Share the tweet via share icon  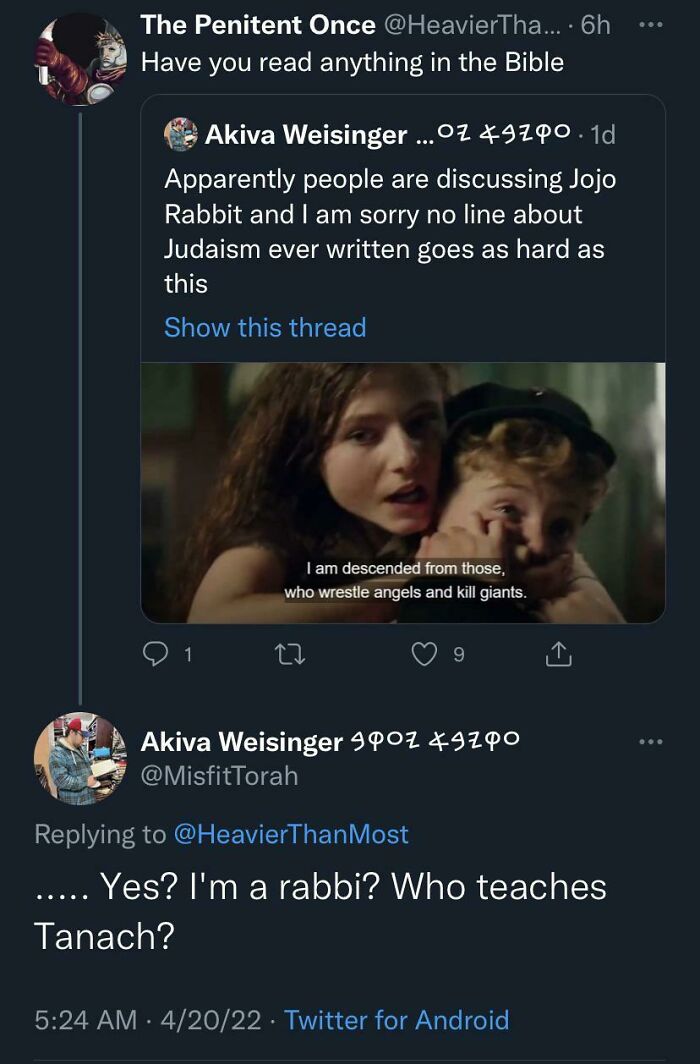557,655
